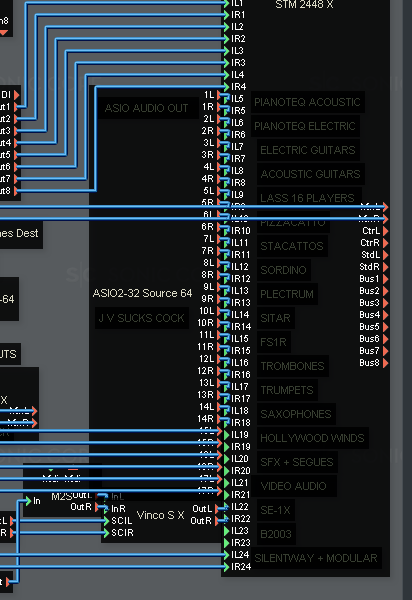The width and height of the screenshot is (412, 600).
Task: Select the IL19 input port
Action: pyautogui.click(x=226, y=435)
